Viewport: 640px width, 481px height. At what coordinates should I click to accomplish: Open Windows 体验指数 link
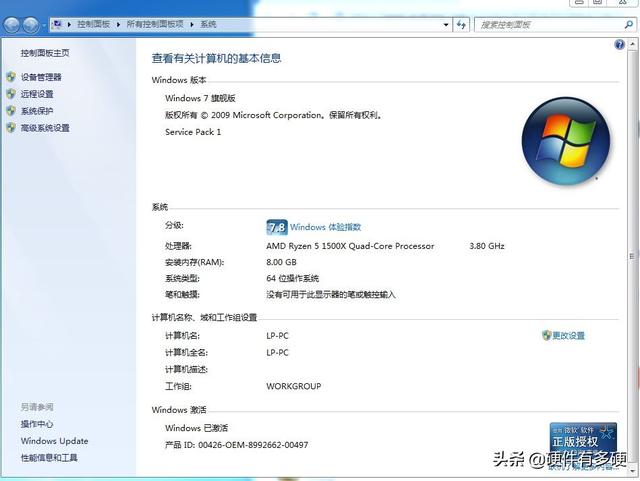click(326, 227)
